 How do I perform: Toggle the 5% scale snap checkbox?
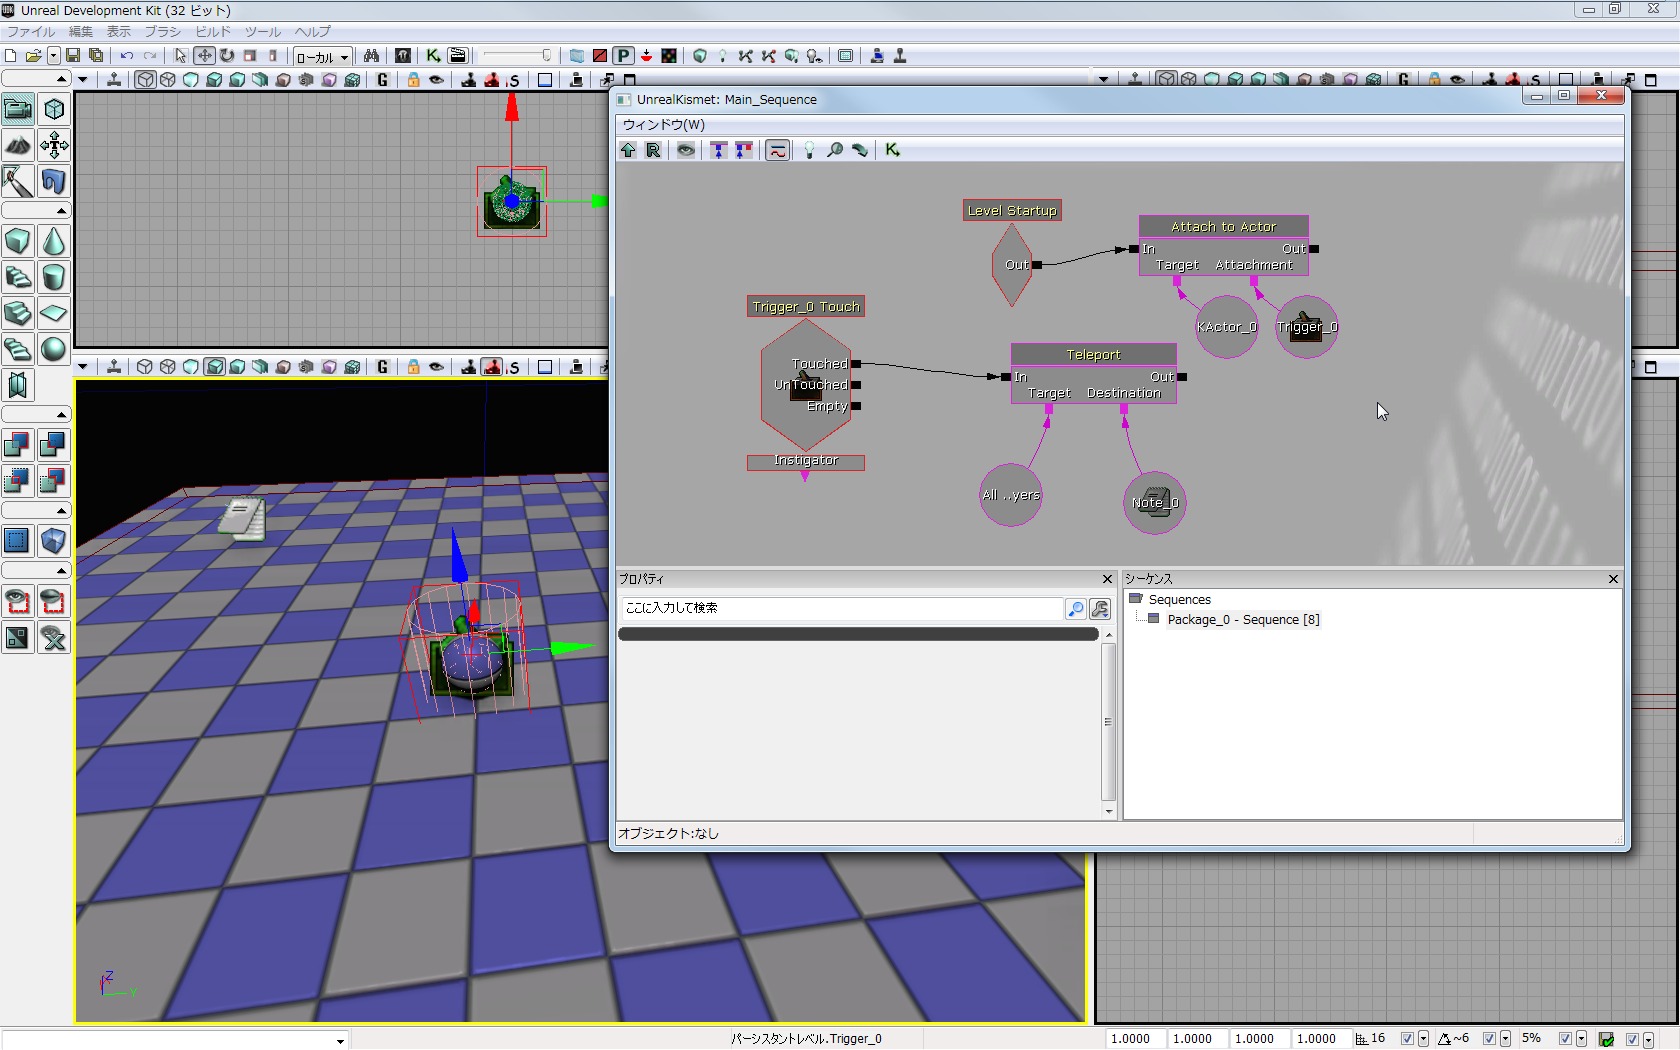(x=1565, y=1039)
